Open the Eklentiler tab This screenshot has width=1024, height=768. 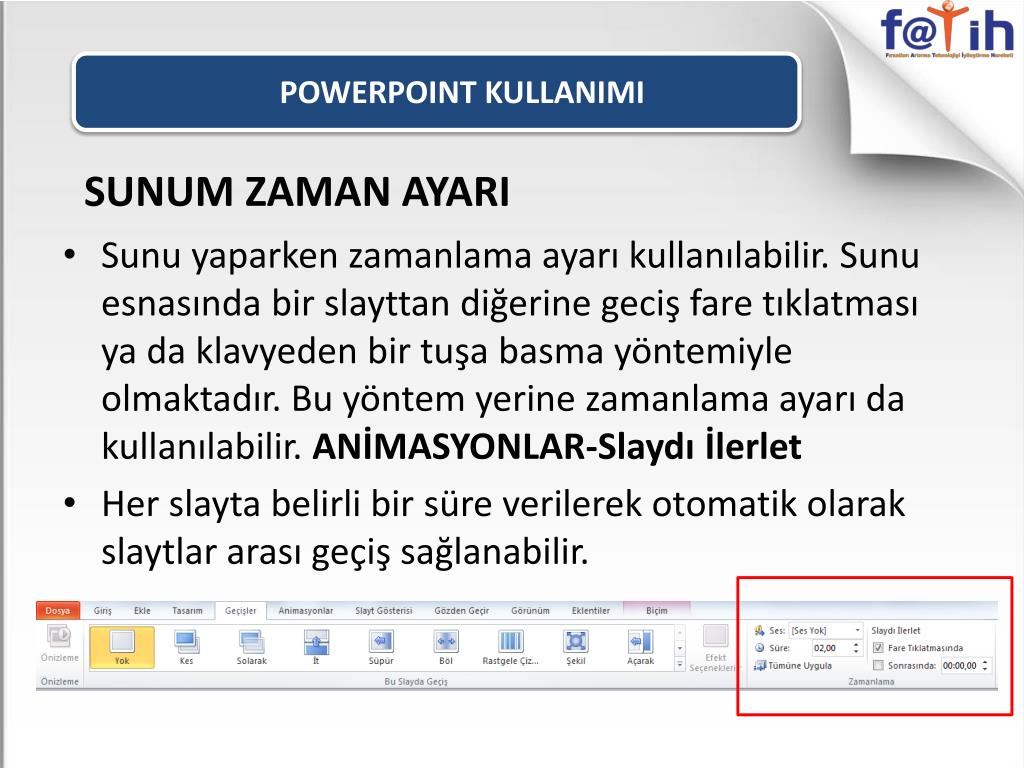[x=591, y=611]
